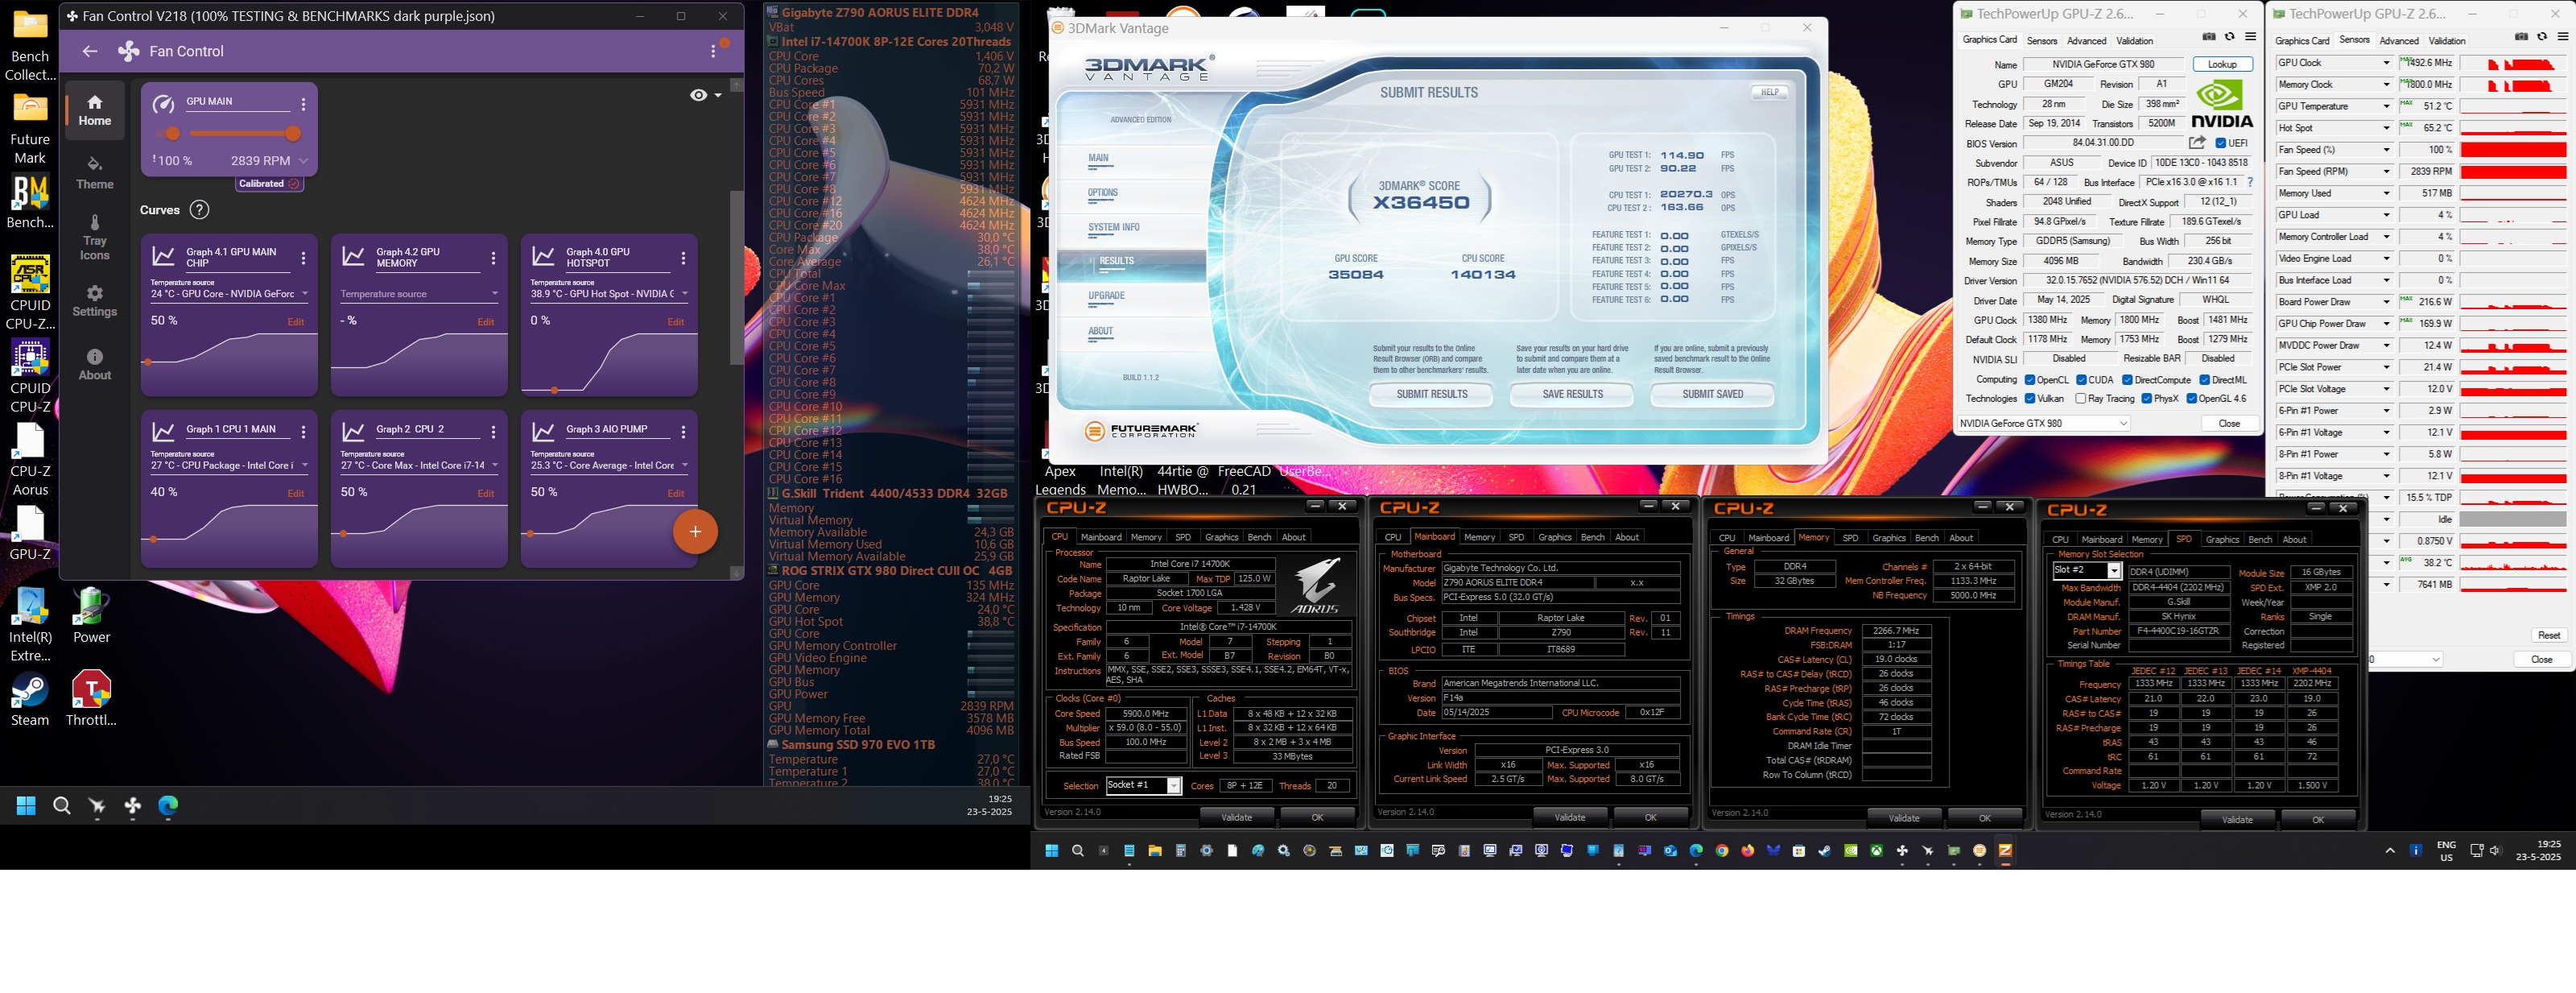Open options menu for Graph 1 CPU 1 MAIN

tap(303, 432)
